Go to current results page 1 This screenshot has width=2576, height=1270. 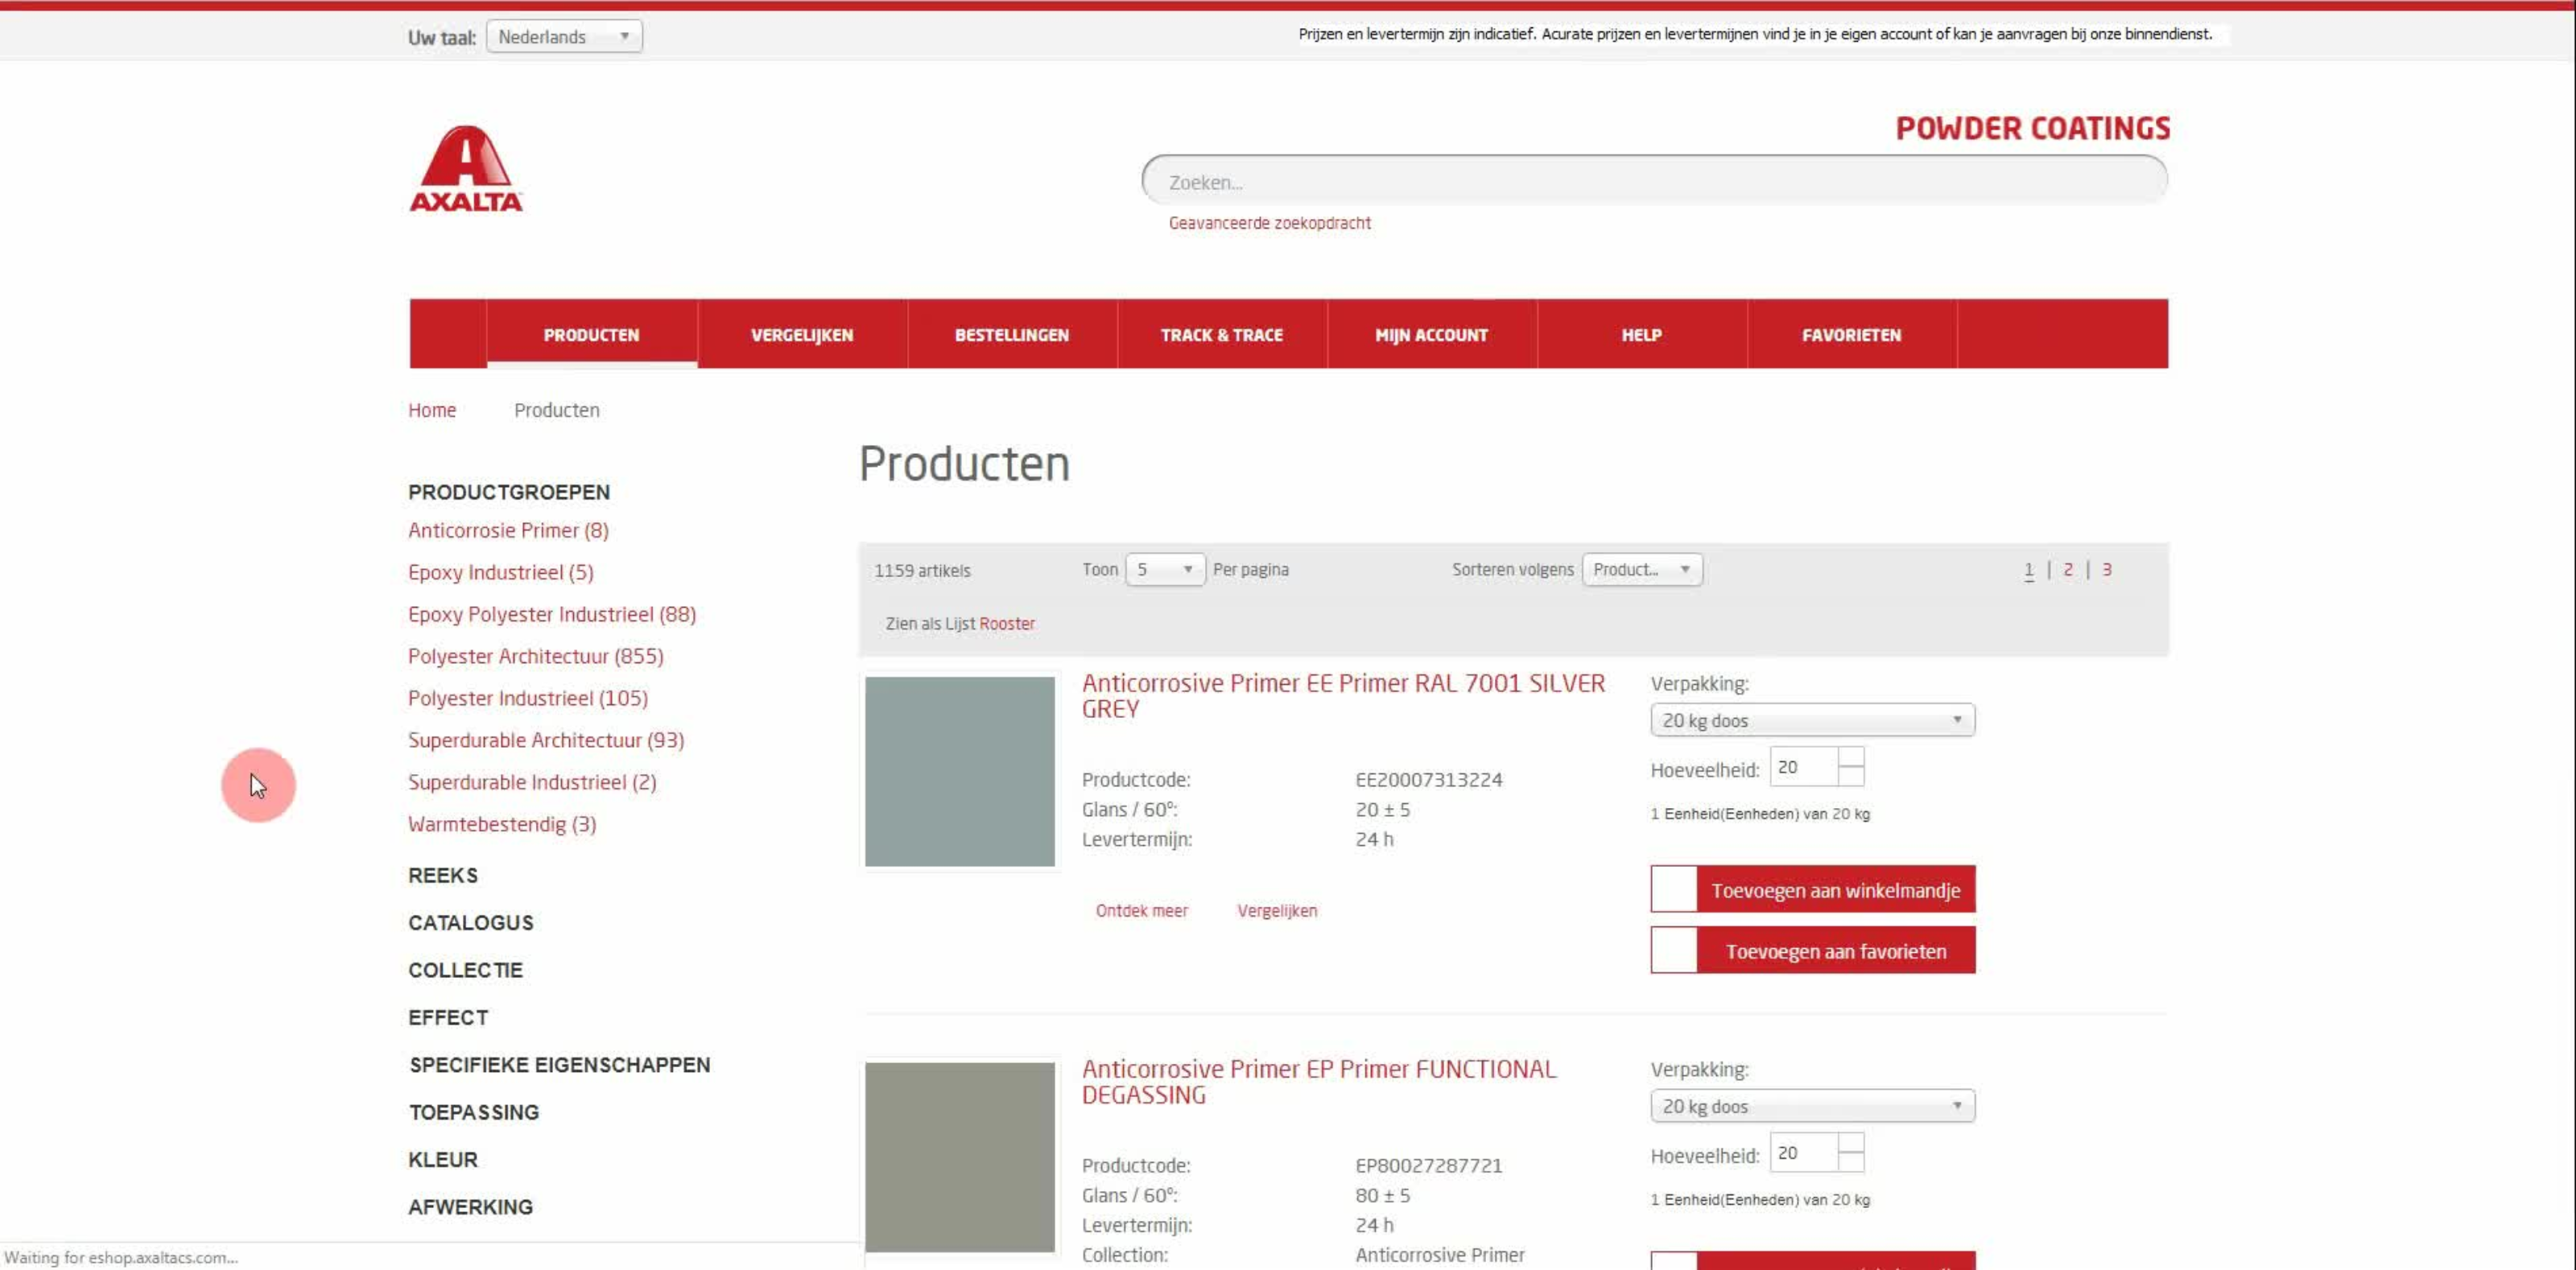tap(2029, 569)
